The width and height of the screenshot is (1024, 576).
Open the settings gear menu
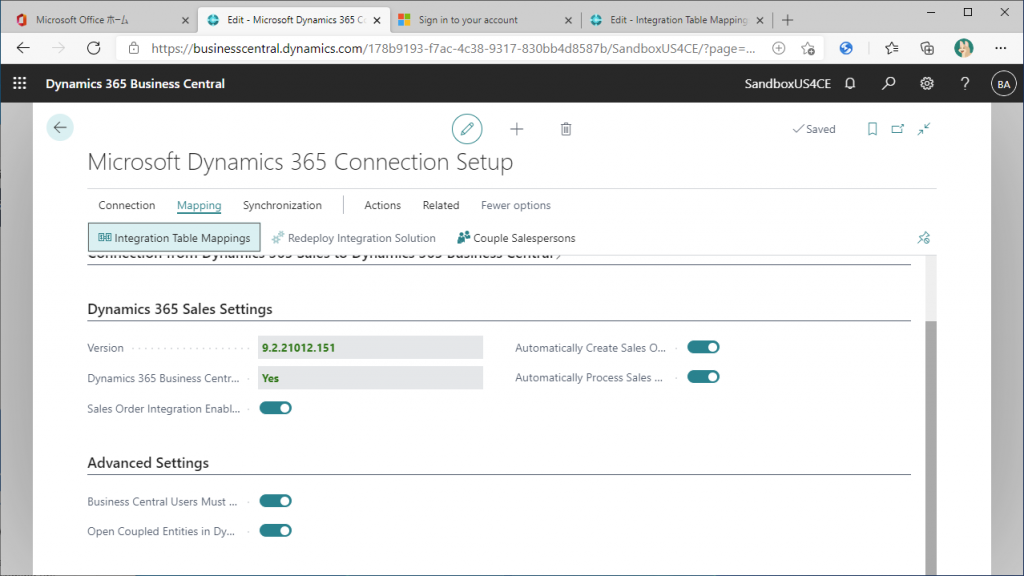(927, 84)
